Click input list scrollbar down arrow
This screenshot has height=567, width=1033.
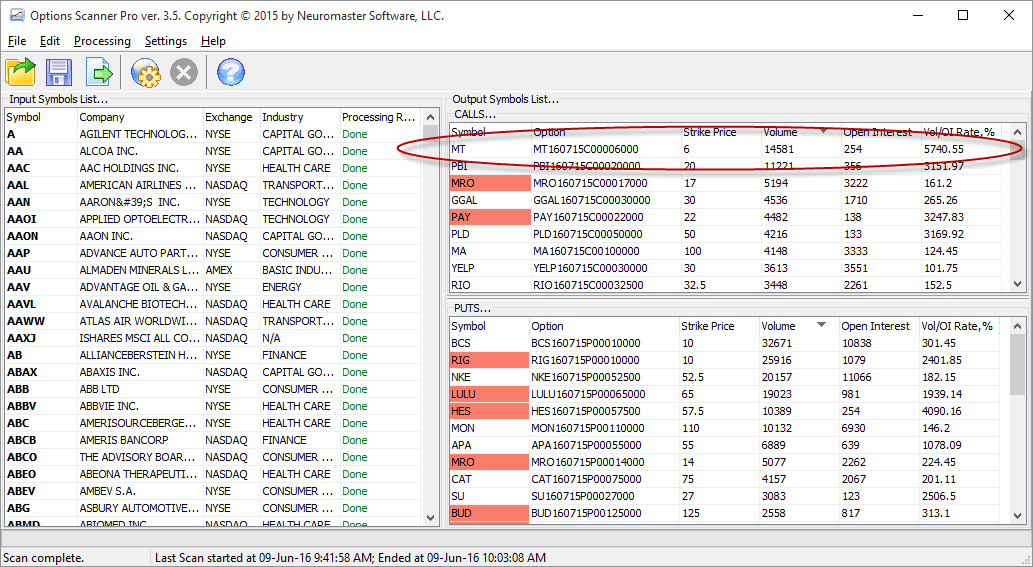click(x=431, y=518)
